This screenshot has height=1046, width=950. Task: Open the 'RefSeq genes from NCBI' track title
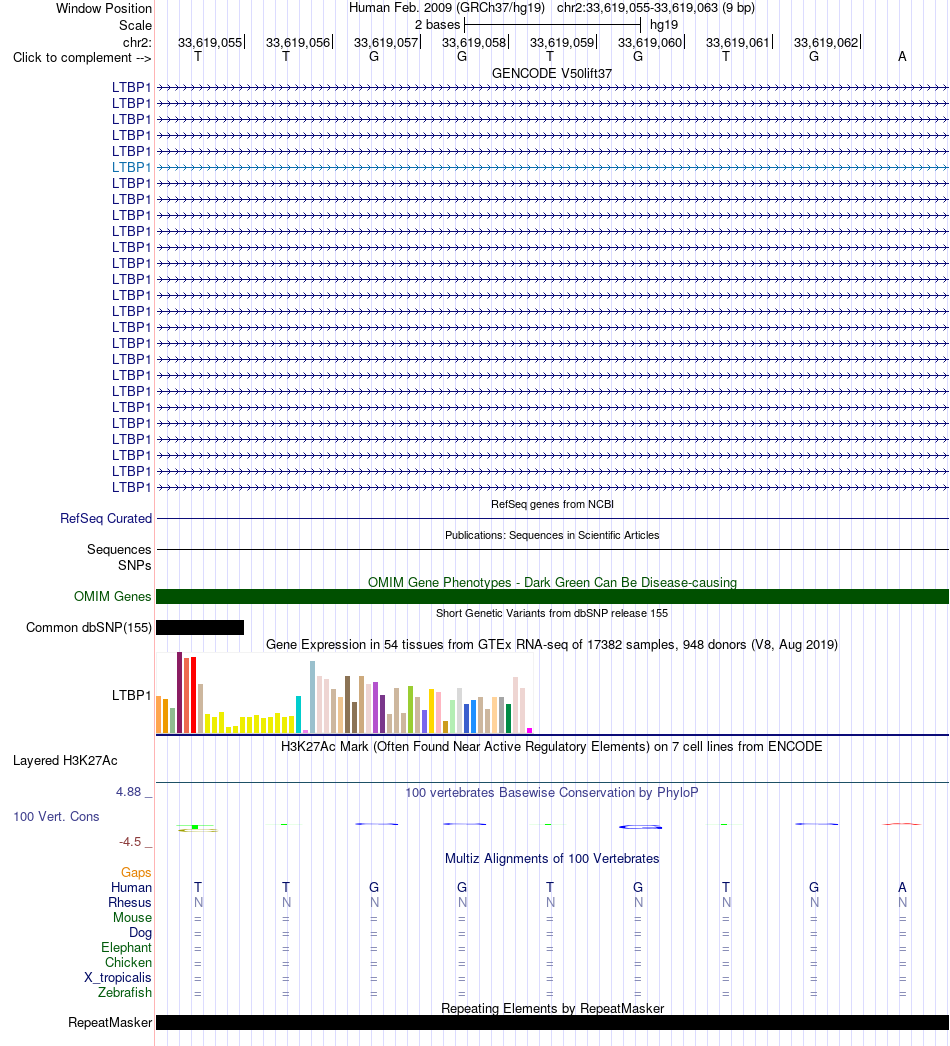point(552,504)
